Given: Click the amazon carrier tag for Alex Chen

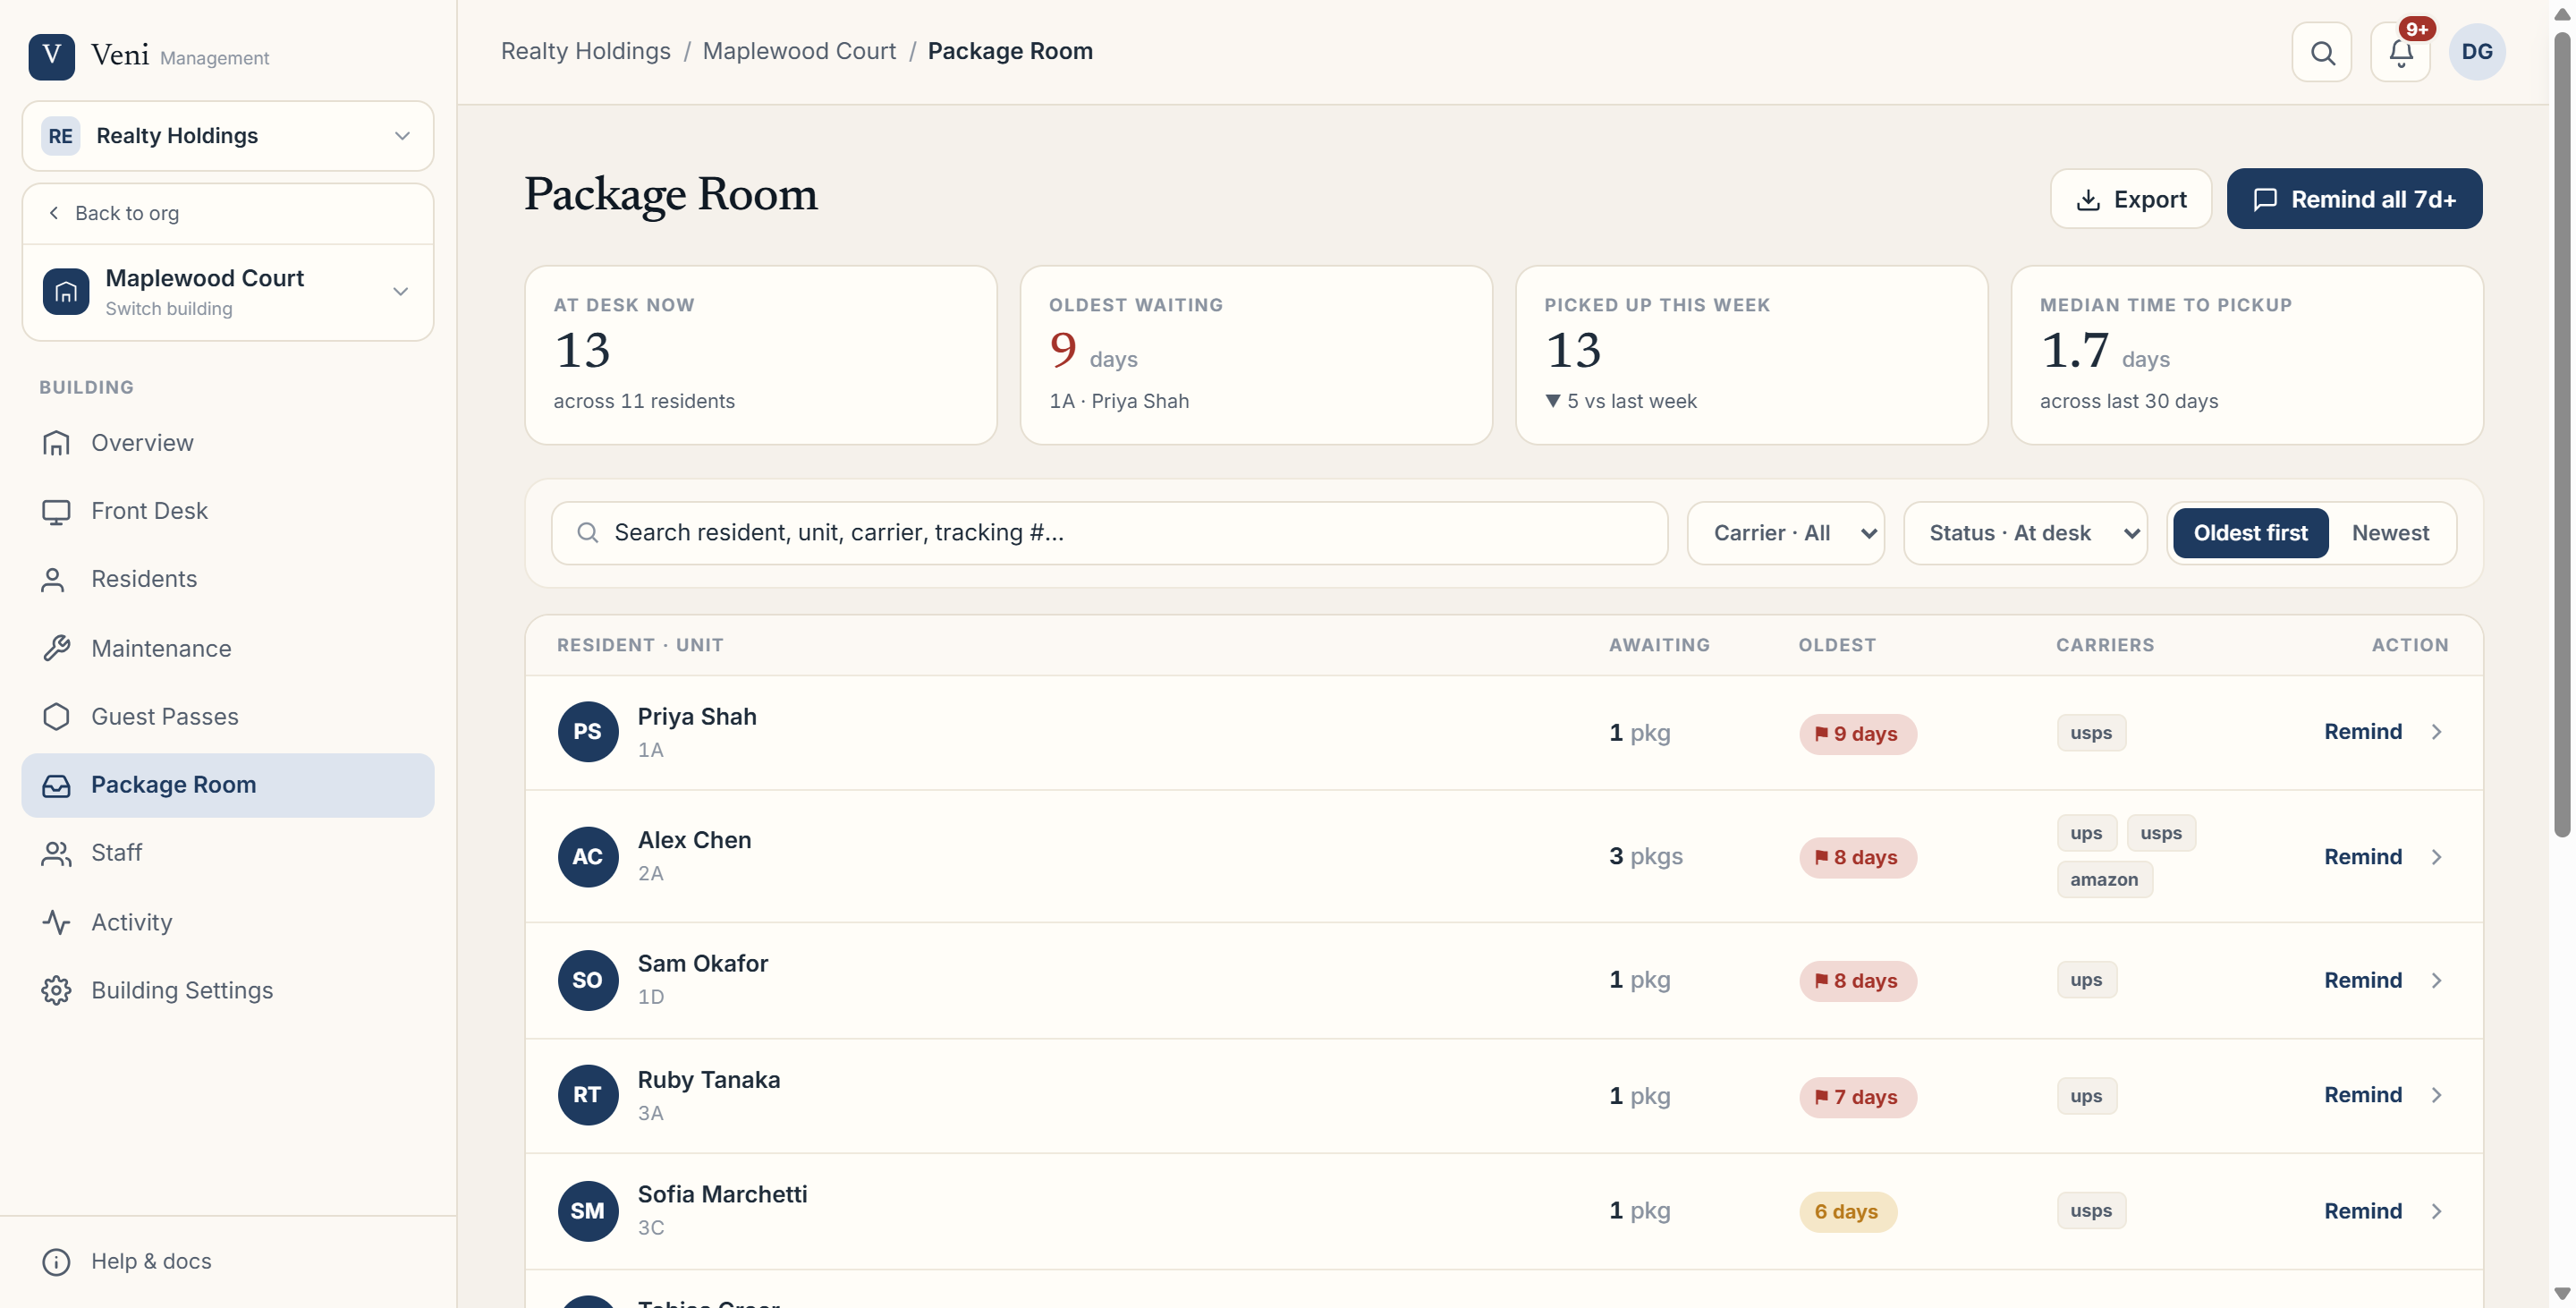Looking at the screenshot, I should [2104, 880].
